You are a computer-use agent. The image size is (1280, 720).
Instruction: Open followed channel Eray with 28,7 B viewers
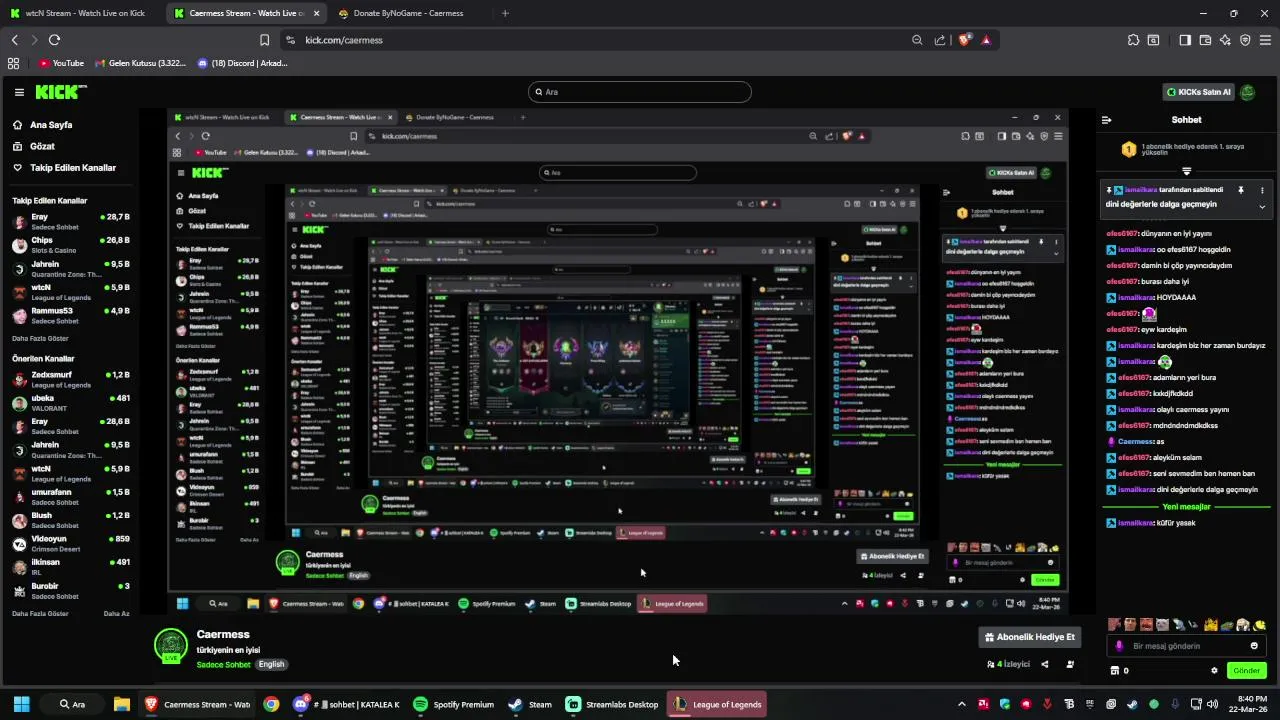[x=70, y=221]
